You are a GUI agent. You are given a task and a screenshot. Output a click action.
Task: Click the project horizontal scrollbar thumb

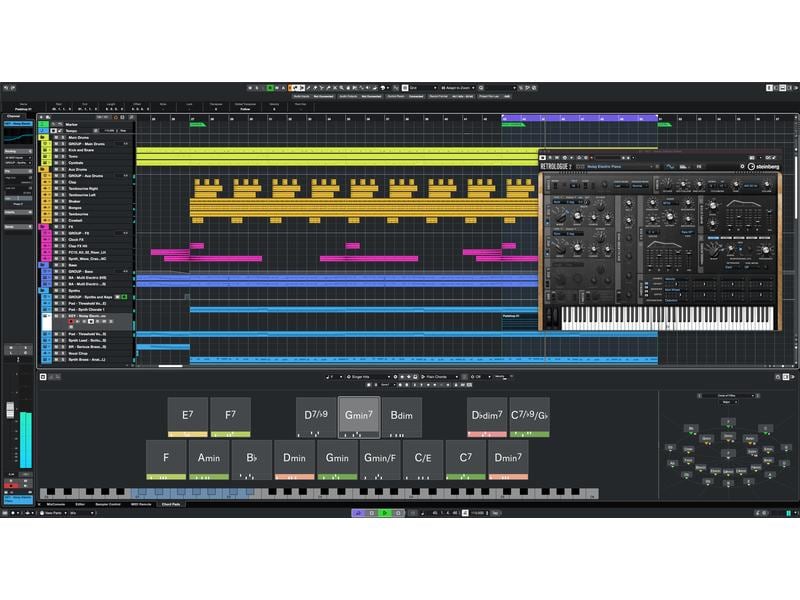pyautogui.click(x=170, y=366)
